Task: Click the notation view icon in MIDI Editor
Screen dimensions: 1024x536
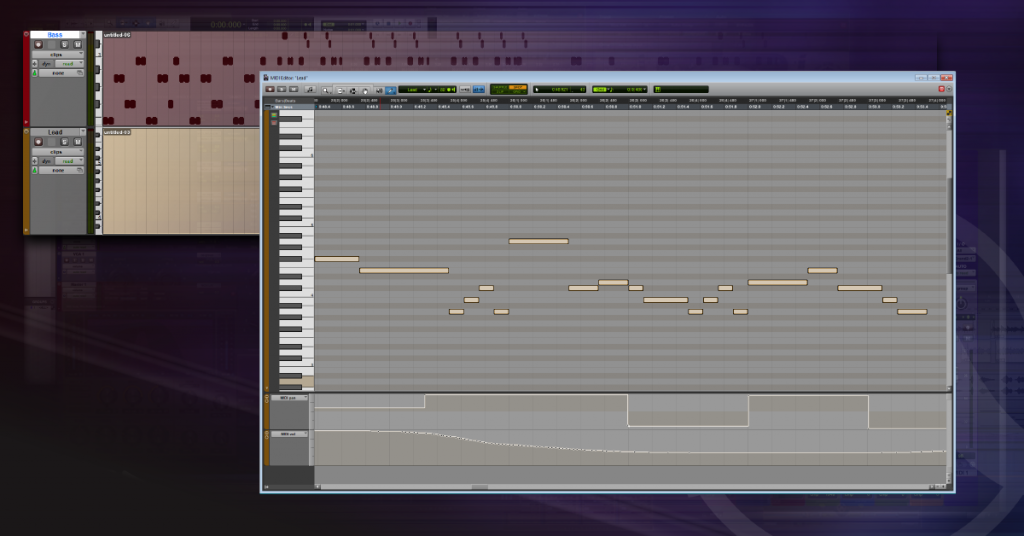Action: [x=310, y=90]
